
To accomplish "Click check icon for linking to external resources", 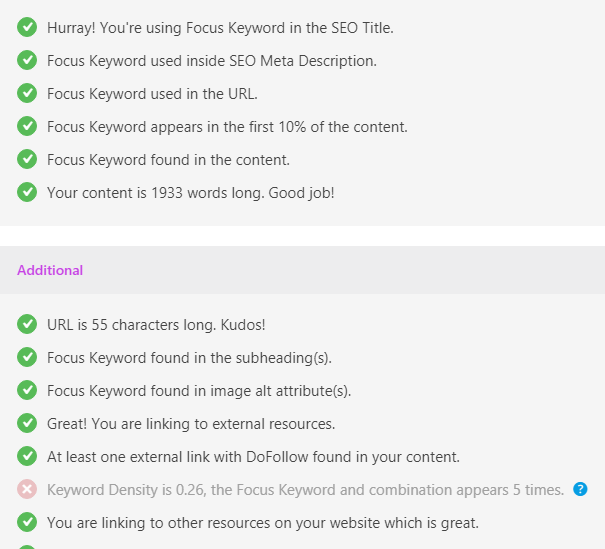I will pyautogui.click(x=28, y=424).
